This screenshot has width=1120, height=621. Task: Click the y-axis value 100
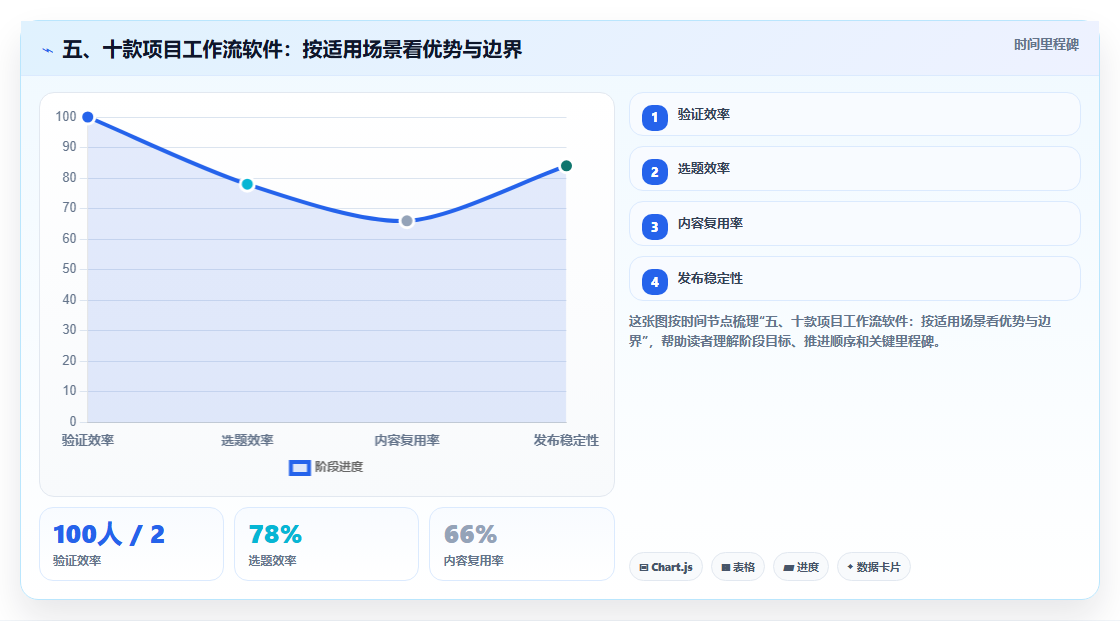[66, 116]
